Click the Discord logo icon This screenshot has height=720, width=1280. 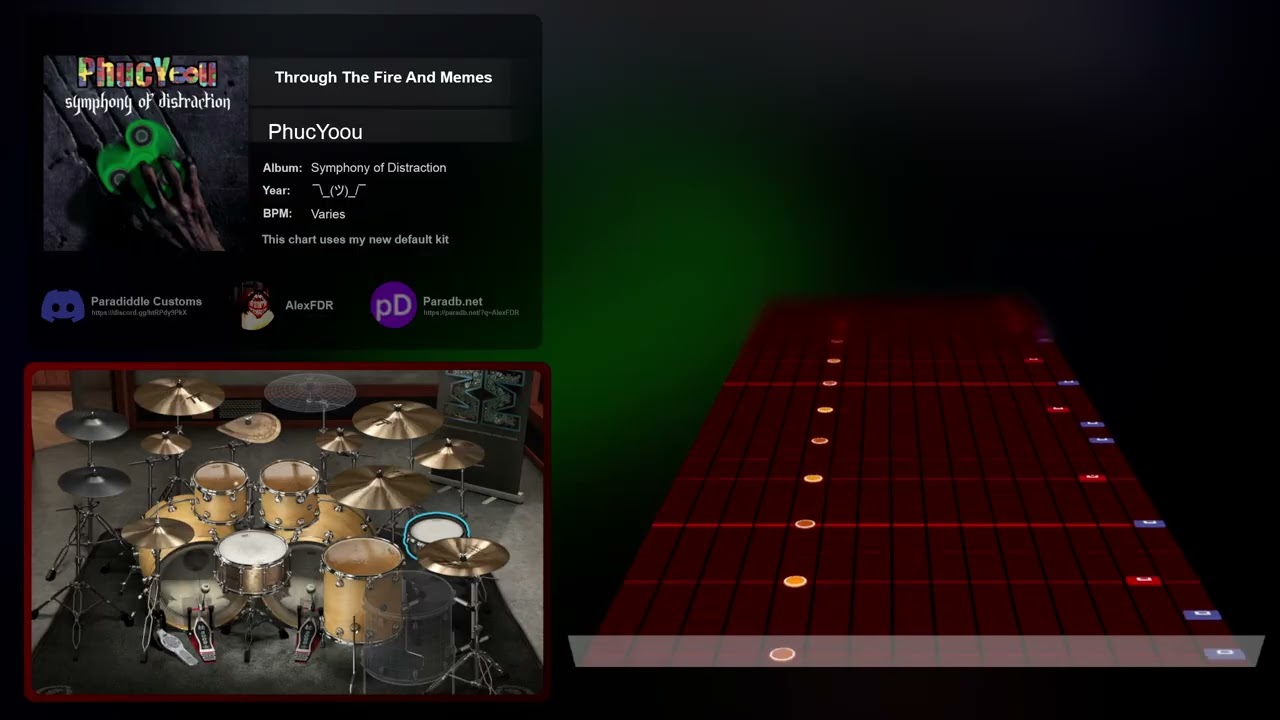tap(63, 305)
